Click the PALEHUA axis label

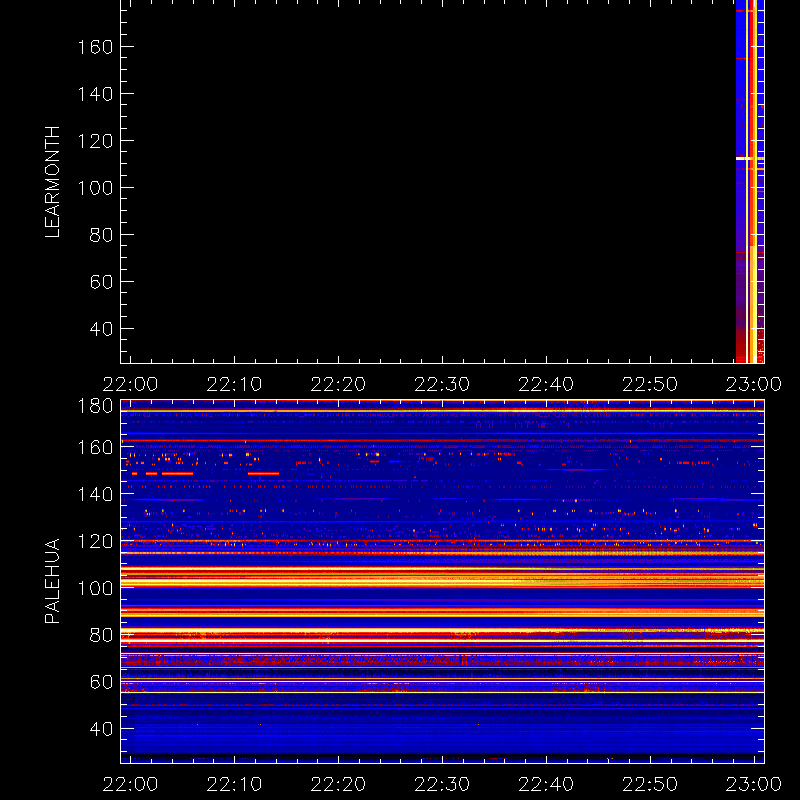pos(53,581)
